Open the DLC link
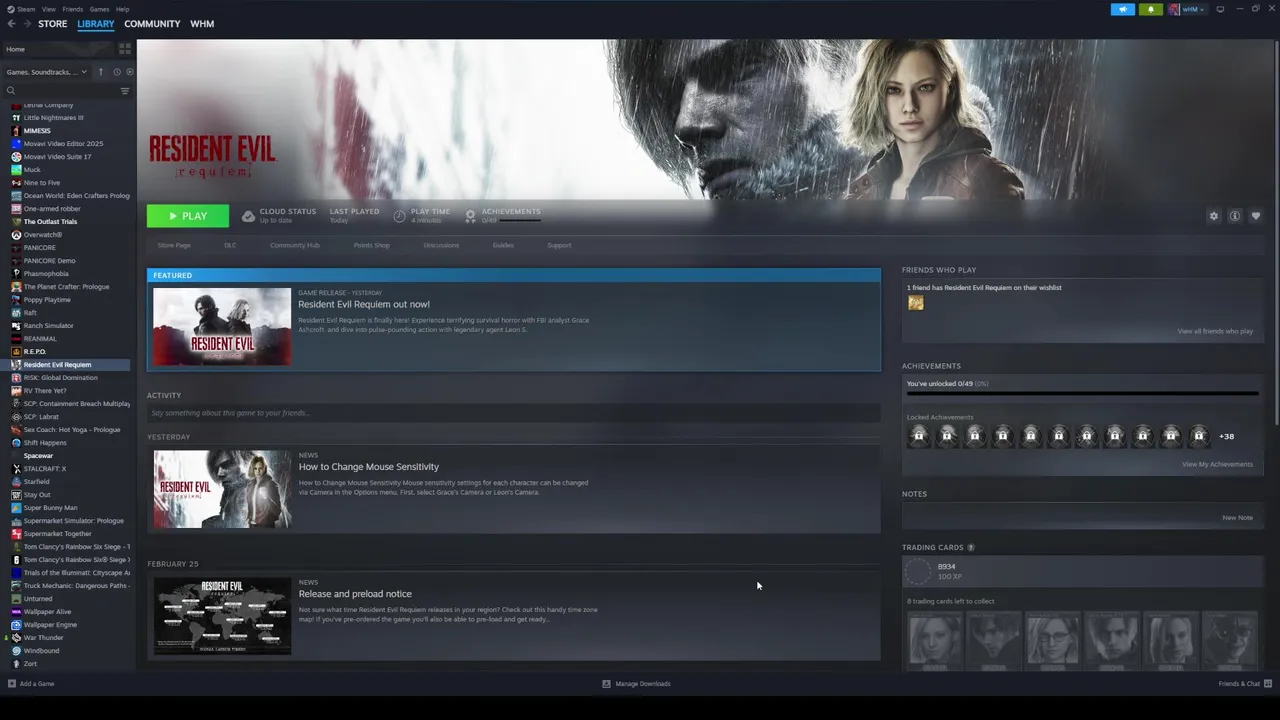 tap(230, 245)
